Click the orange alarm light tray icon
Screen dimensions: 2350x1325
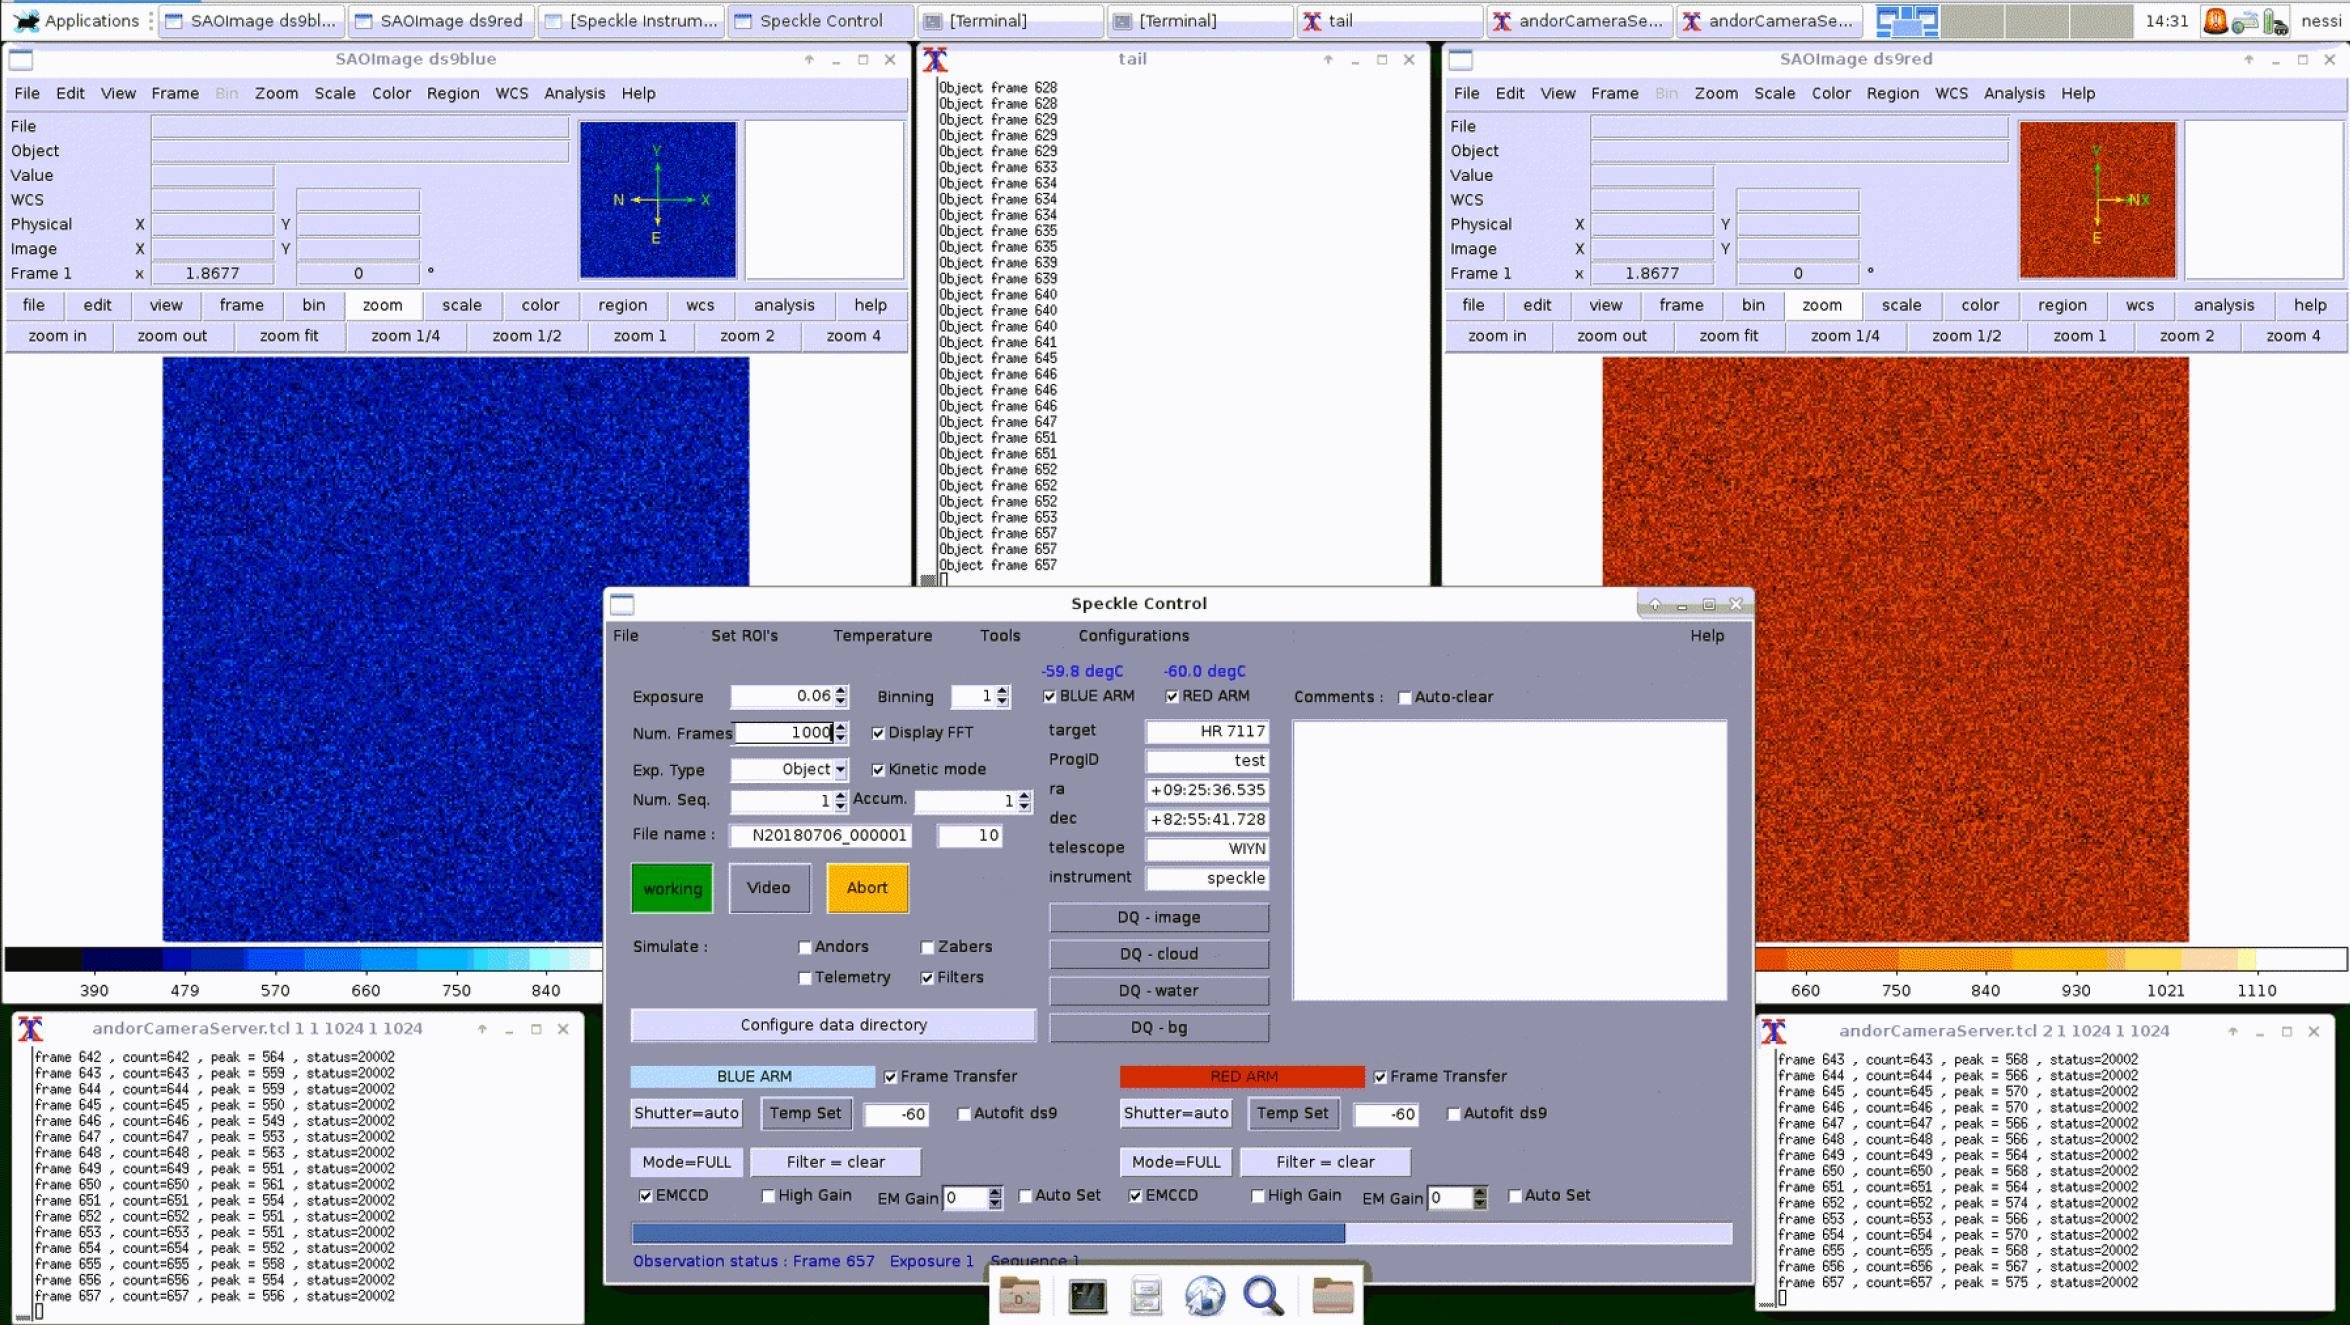[x=2215, y=20]
